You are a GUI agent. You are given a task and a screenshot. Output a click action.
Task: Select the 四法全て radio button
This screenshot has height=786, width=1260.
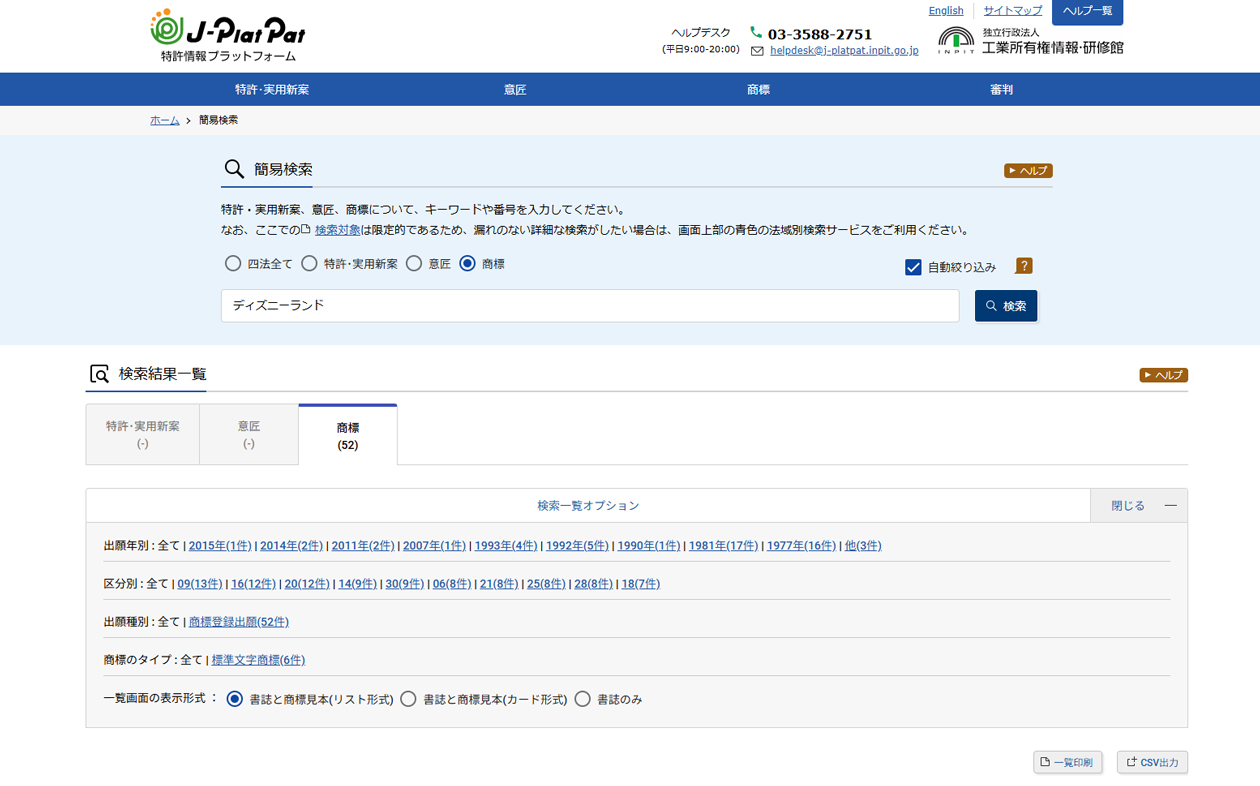pos(233,264)
